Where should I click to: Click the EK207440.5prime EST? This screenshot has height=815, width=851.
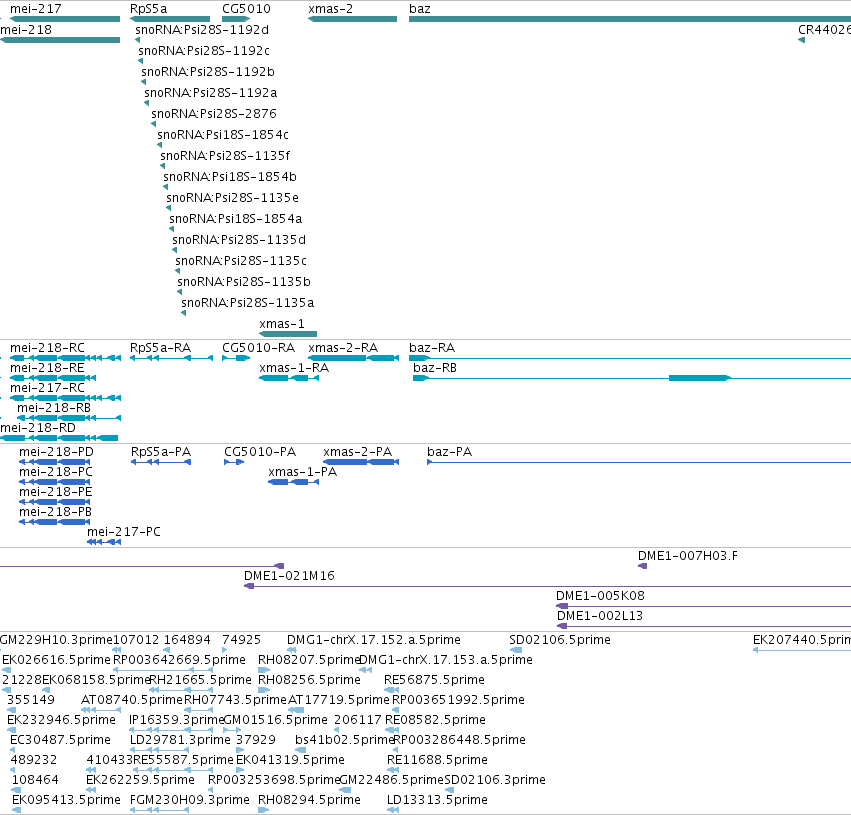click(x=802, y=650)
